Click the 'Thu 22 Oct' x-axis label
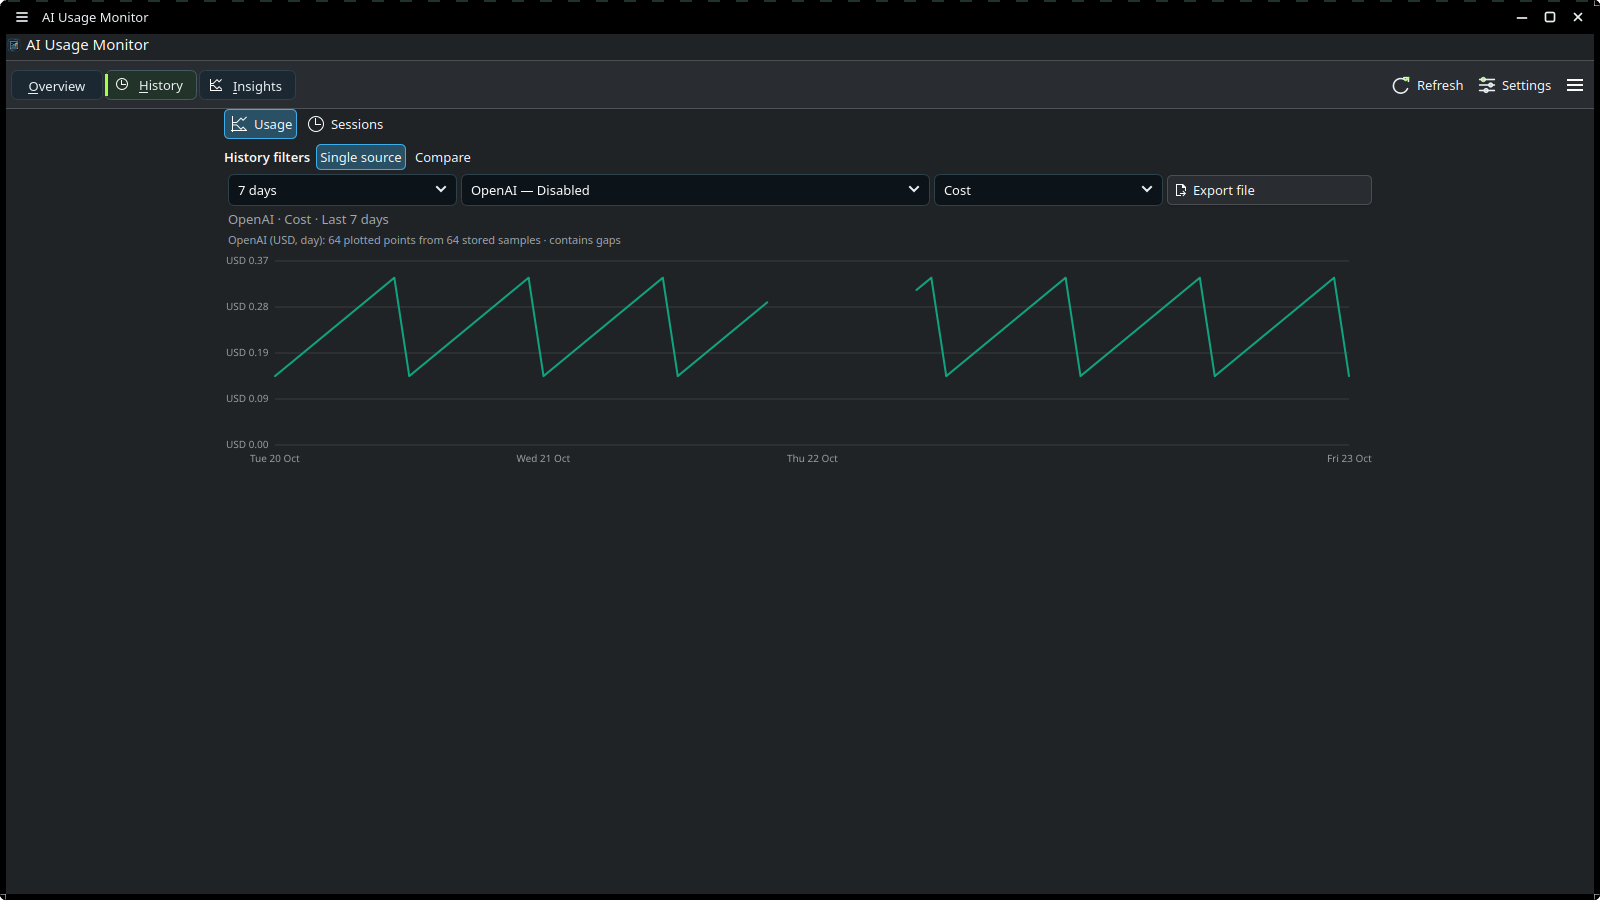Screen dimensions: 1600x900 point(812,459)
